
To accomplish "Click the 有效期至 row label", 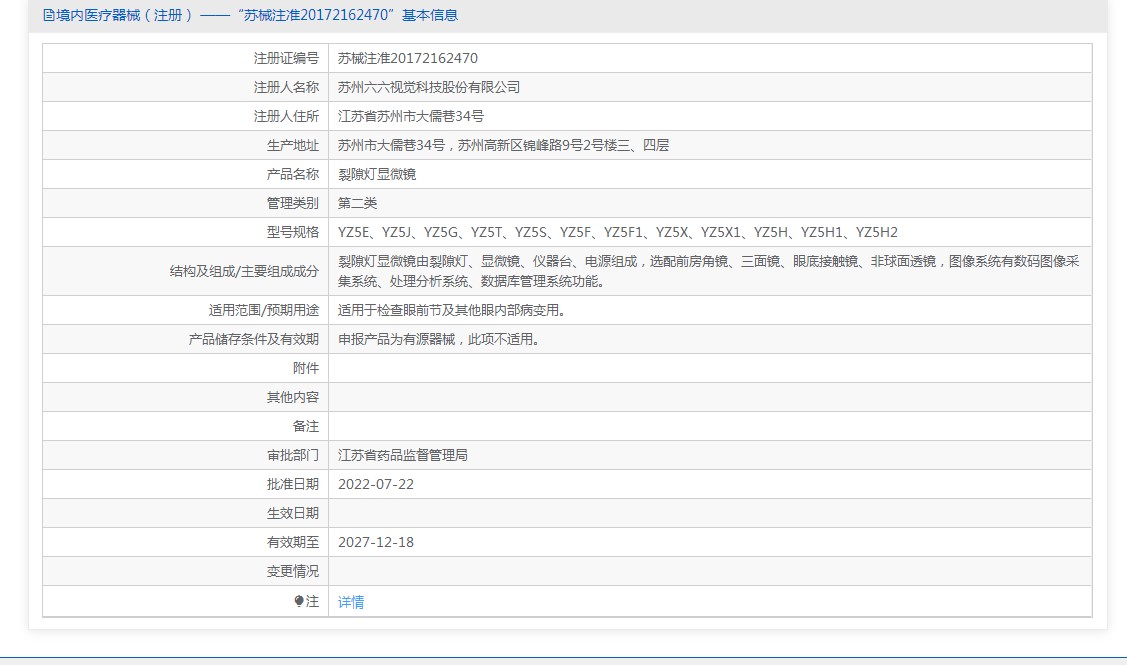I will click(x=293, y=542).
